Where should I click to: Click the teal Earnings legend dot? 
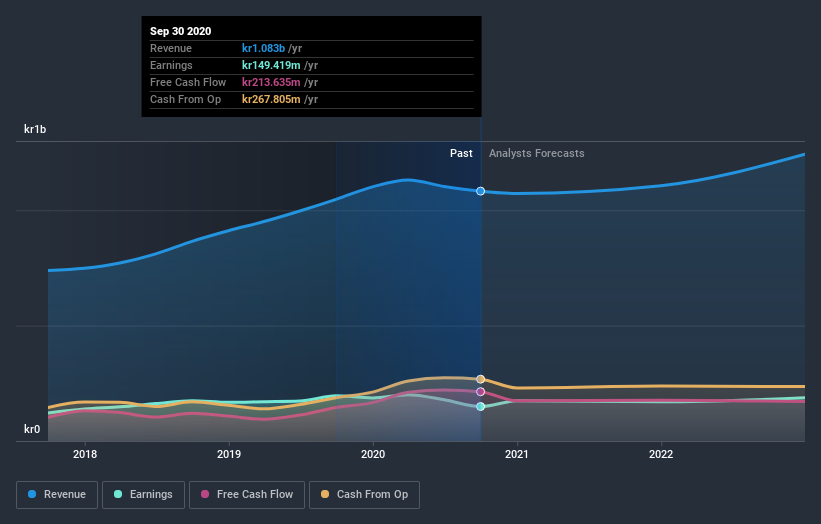(118, 494)
